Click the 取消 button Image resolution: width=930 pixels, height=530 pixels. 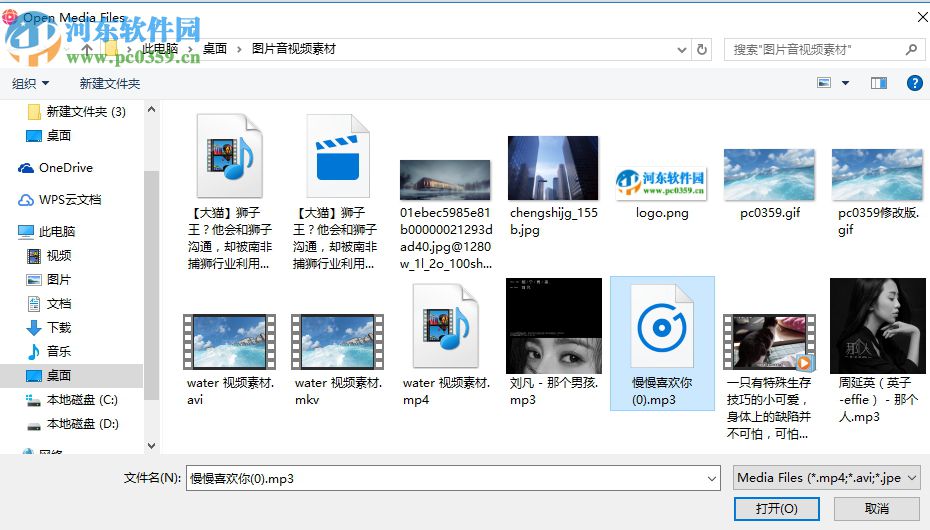(x=877, y=508)
